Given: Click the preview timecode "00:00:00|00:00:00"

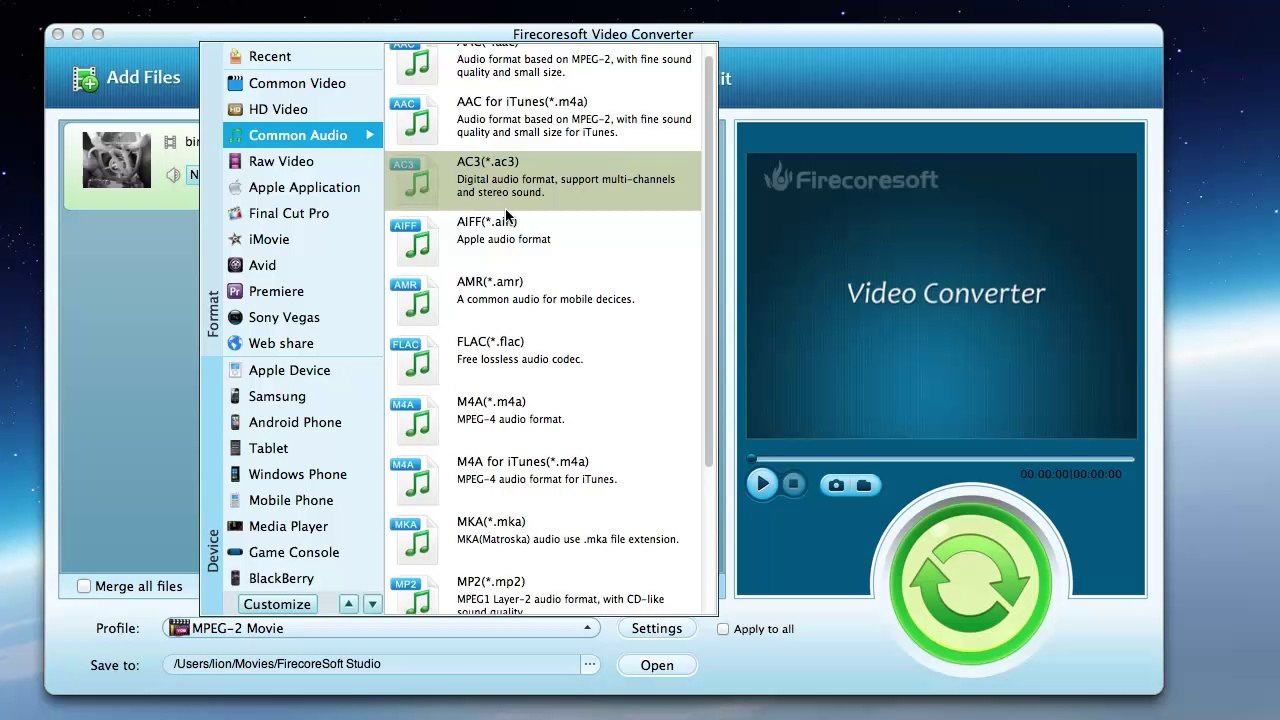Looking at the screenshot, I should pos(1071,474).
